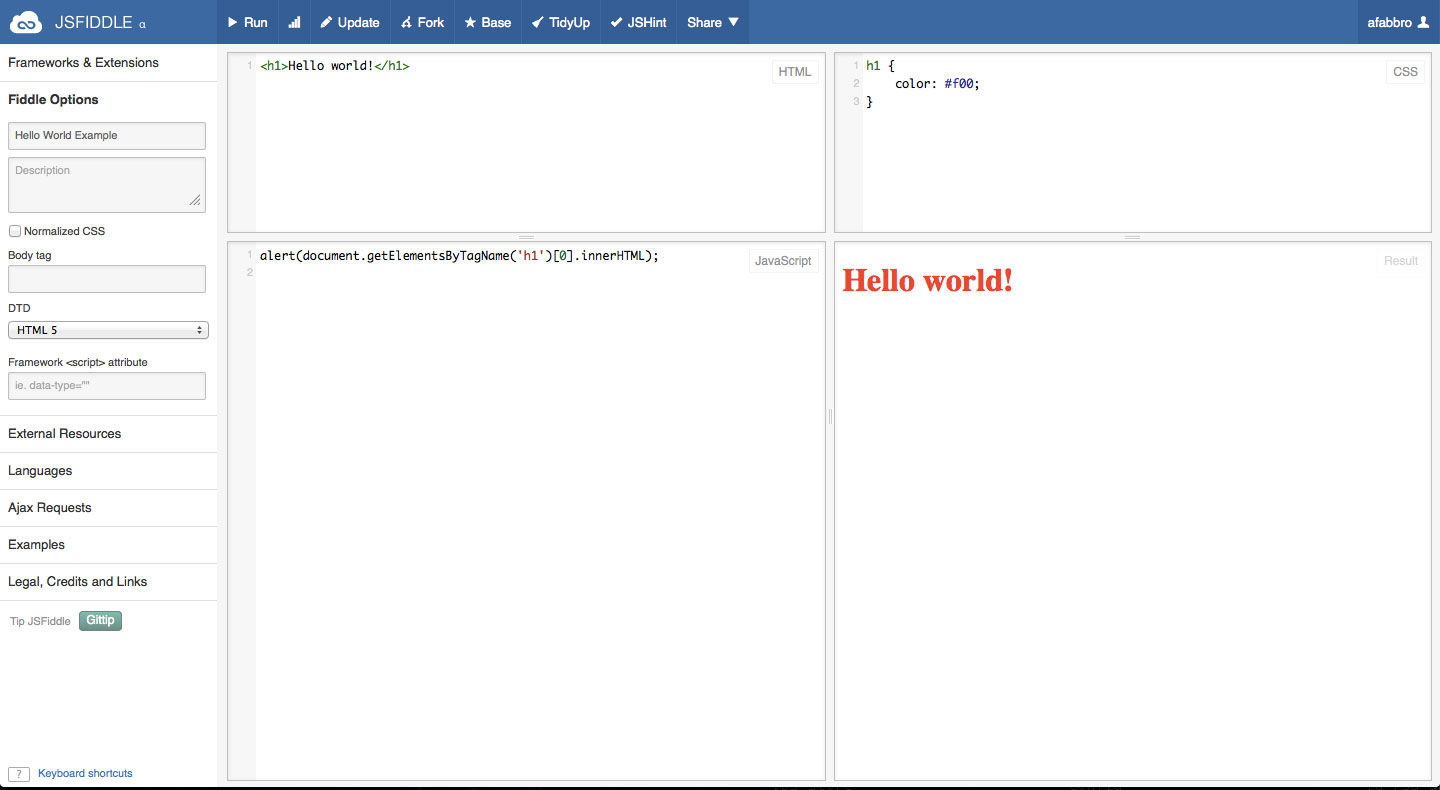
Task: Expand the Ajax Requests section
Action: tap(108, 508)
